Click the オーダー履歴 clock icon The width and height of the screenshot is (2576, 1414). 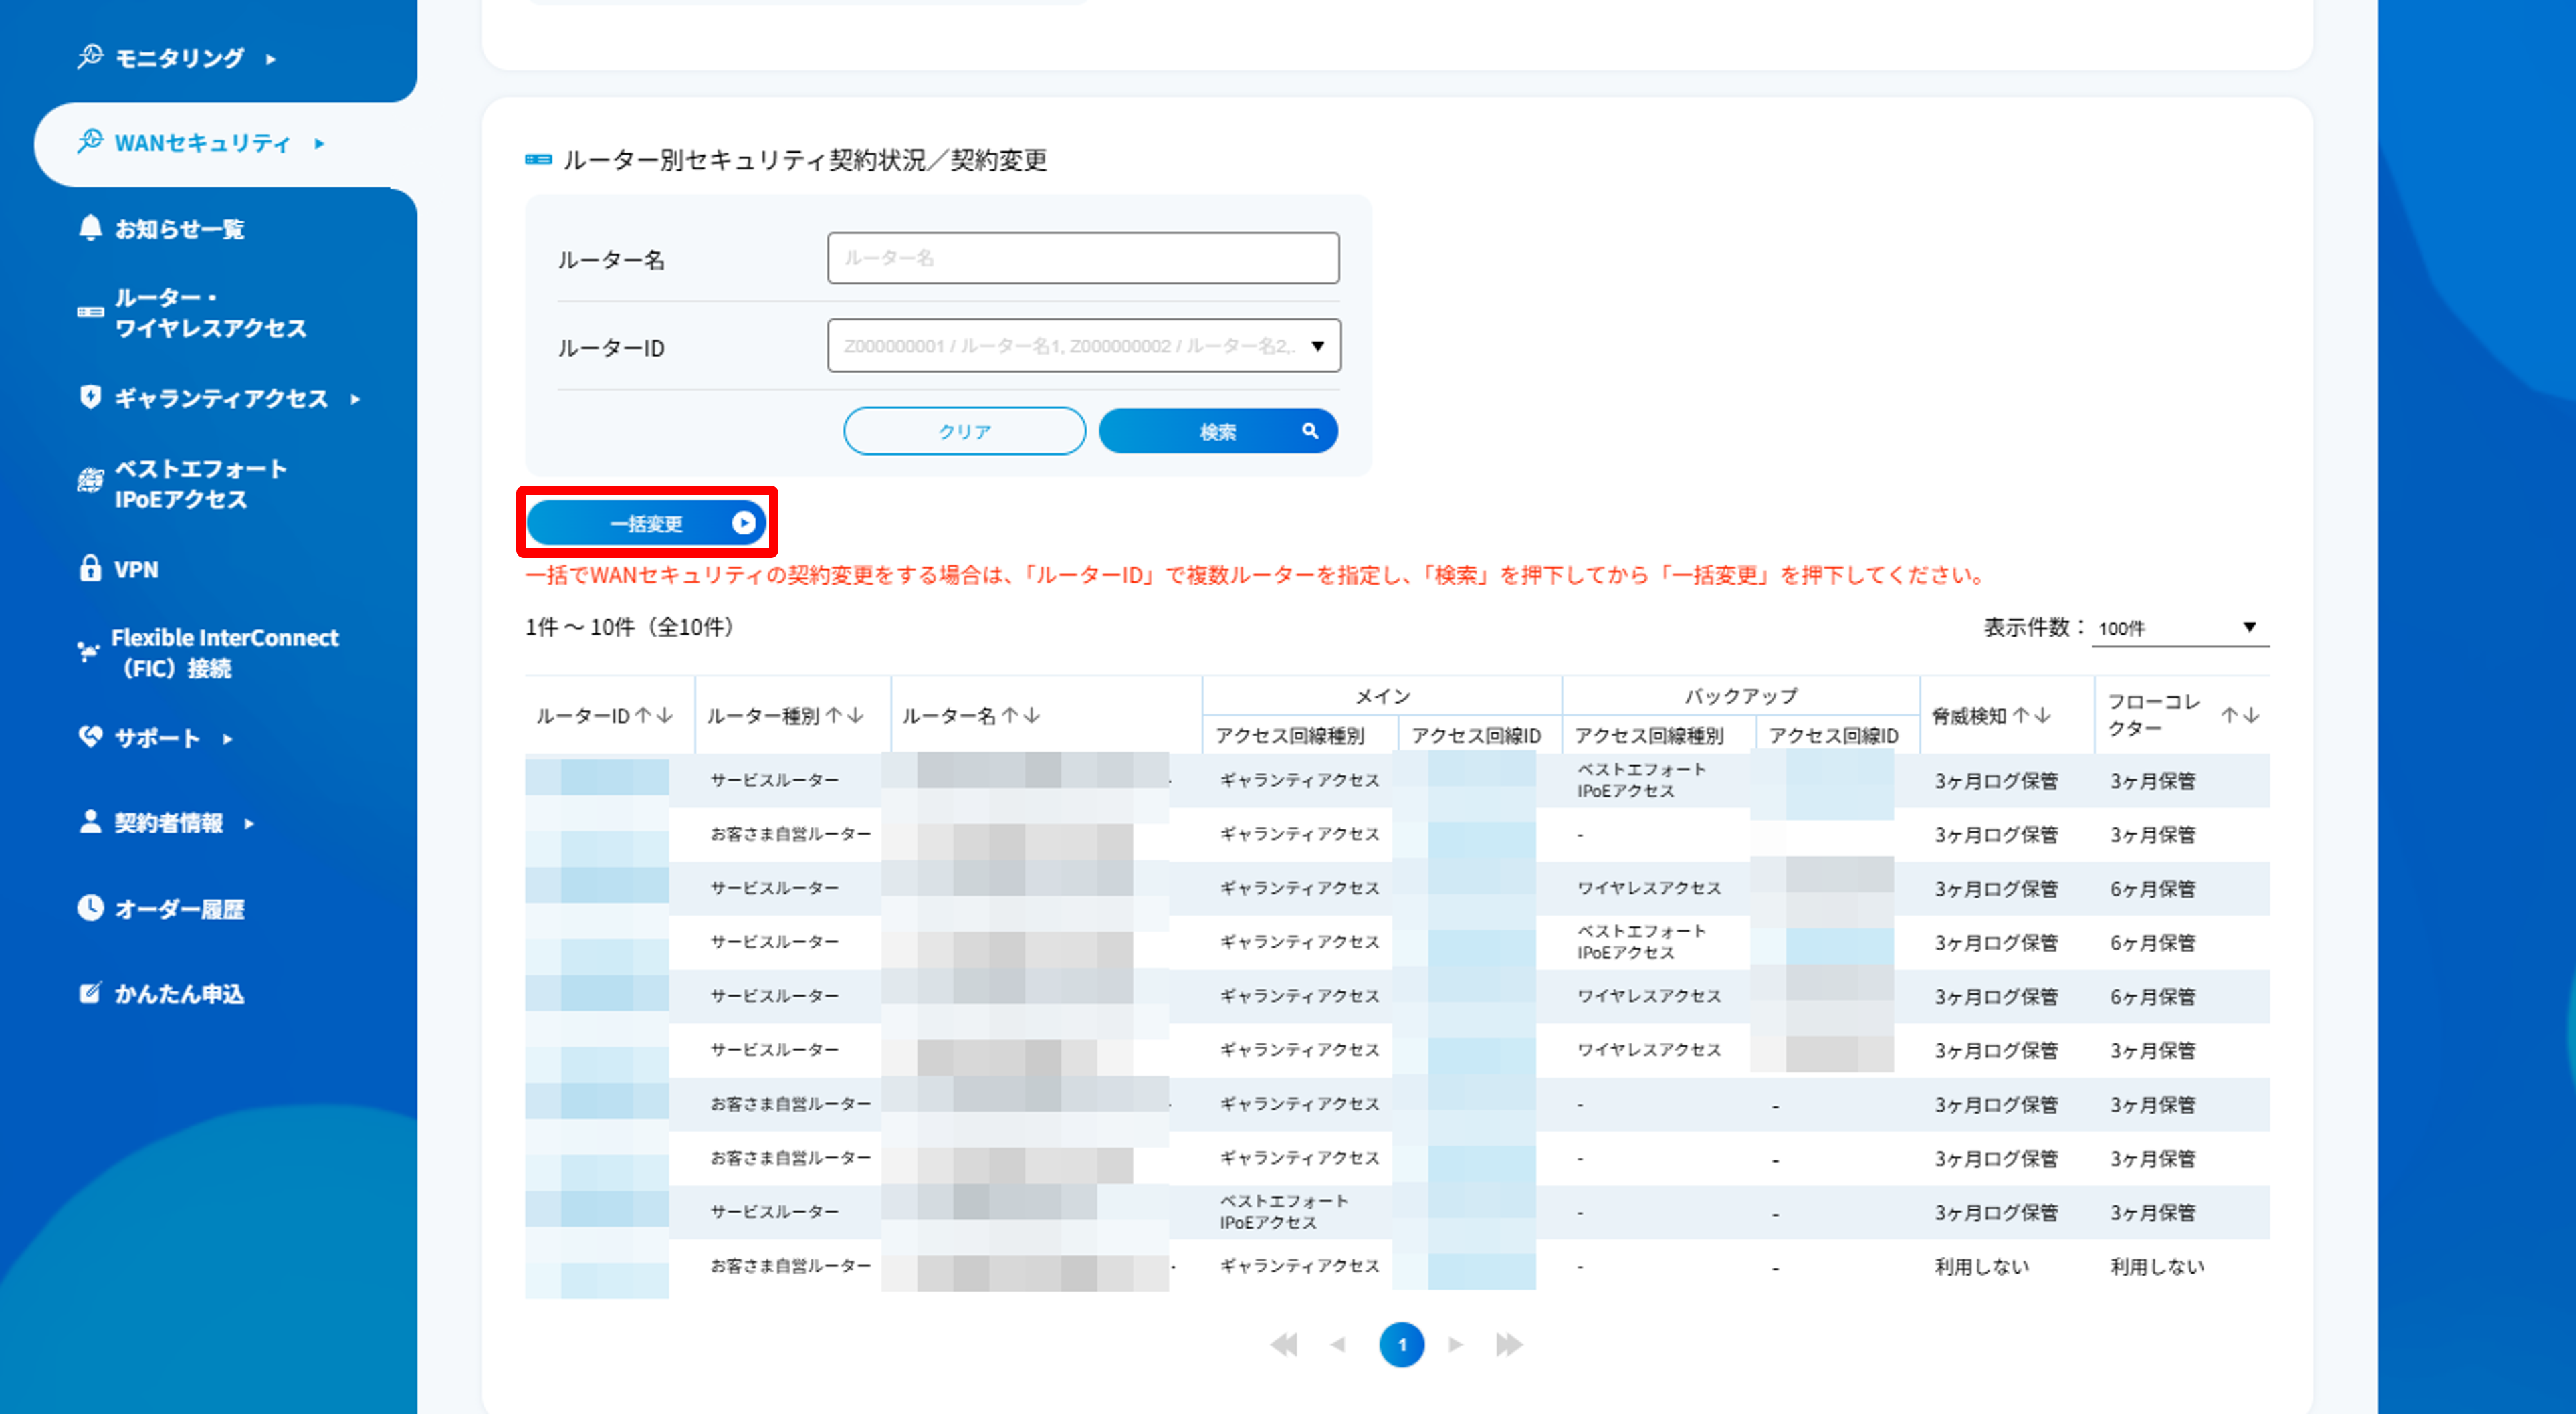pyautogui.click(x=90, y=907)
